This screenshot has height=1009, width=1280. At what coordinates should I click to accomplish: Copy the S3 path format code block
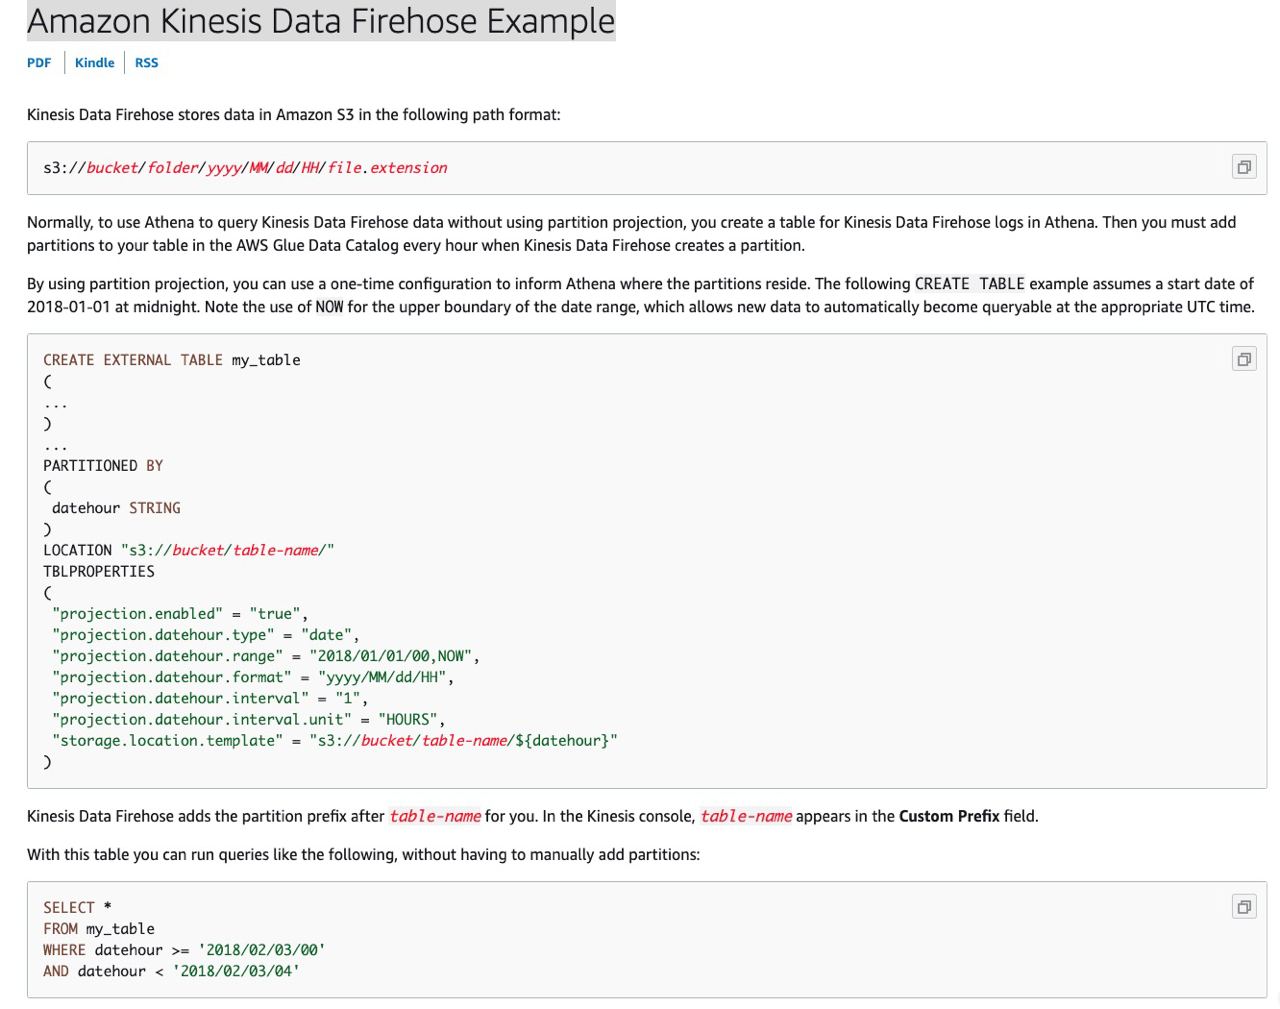pos(1244,167)
